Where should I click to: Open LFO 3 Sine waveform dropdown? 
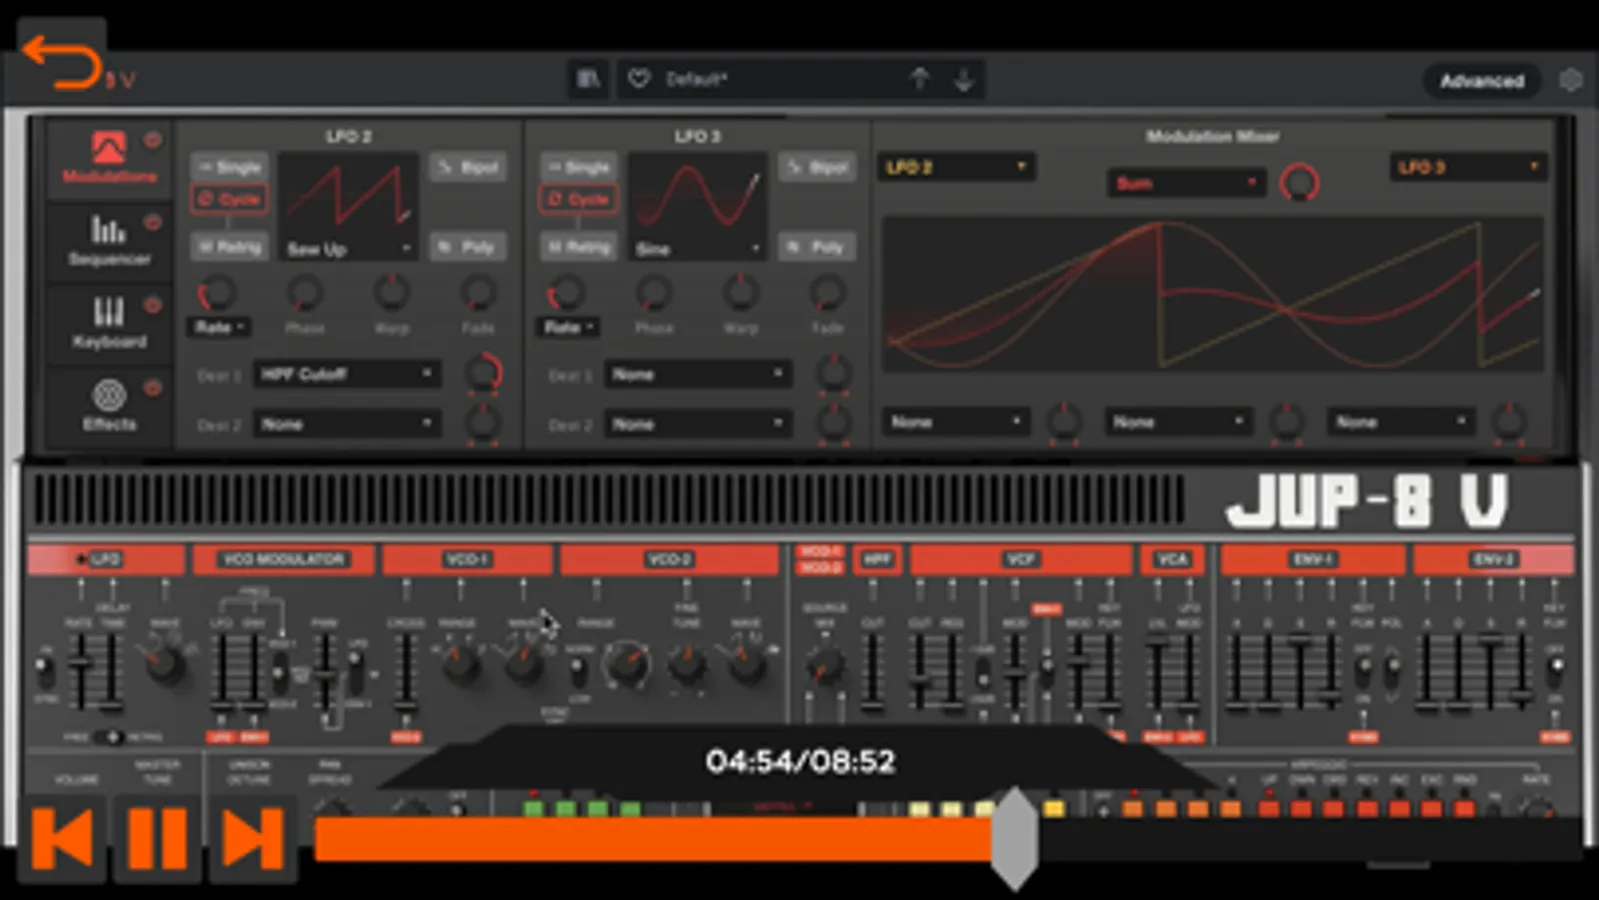[697, 248]
